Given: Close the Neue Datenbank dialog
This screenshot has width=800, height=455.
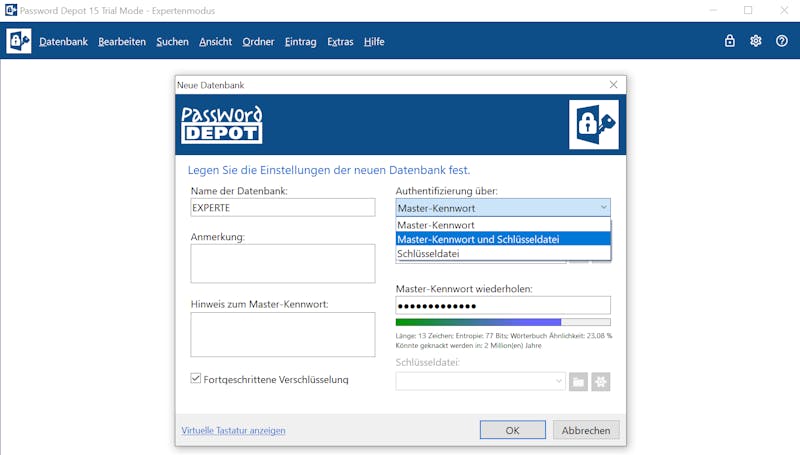Looking at the screenshot, I should (613, 85).
